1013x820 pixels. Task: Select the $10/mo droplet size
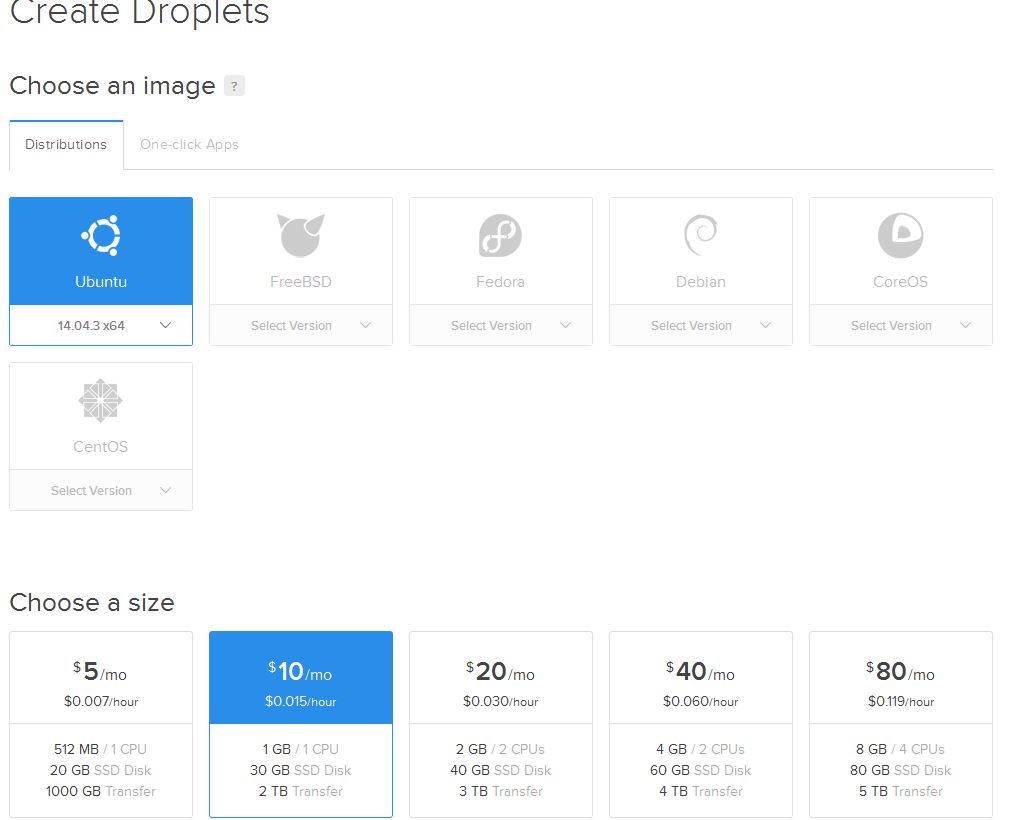pyautogui.click(x=301, y=724)
